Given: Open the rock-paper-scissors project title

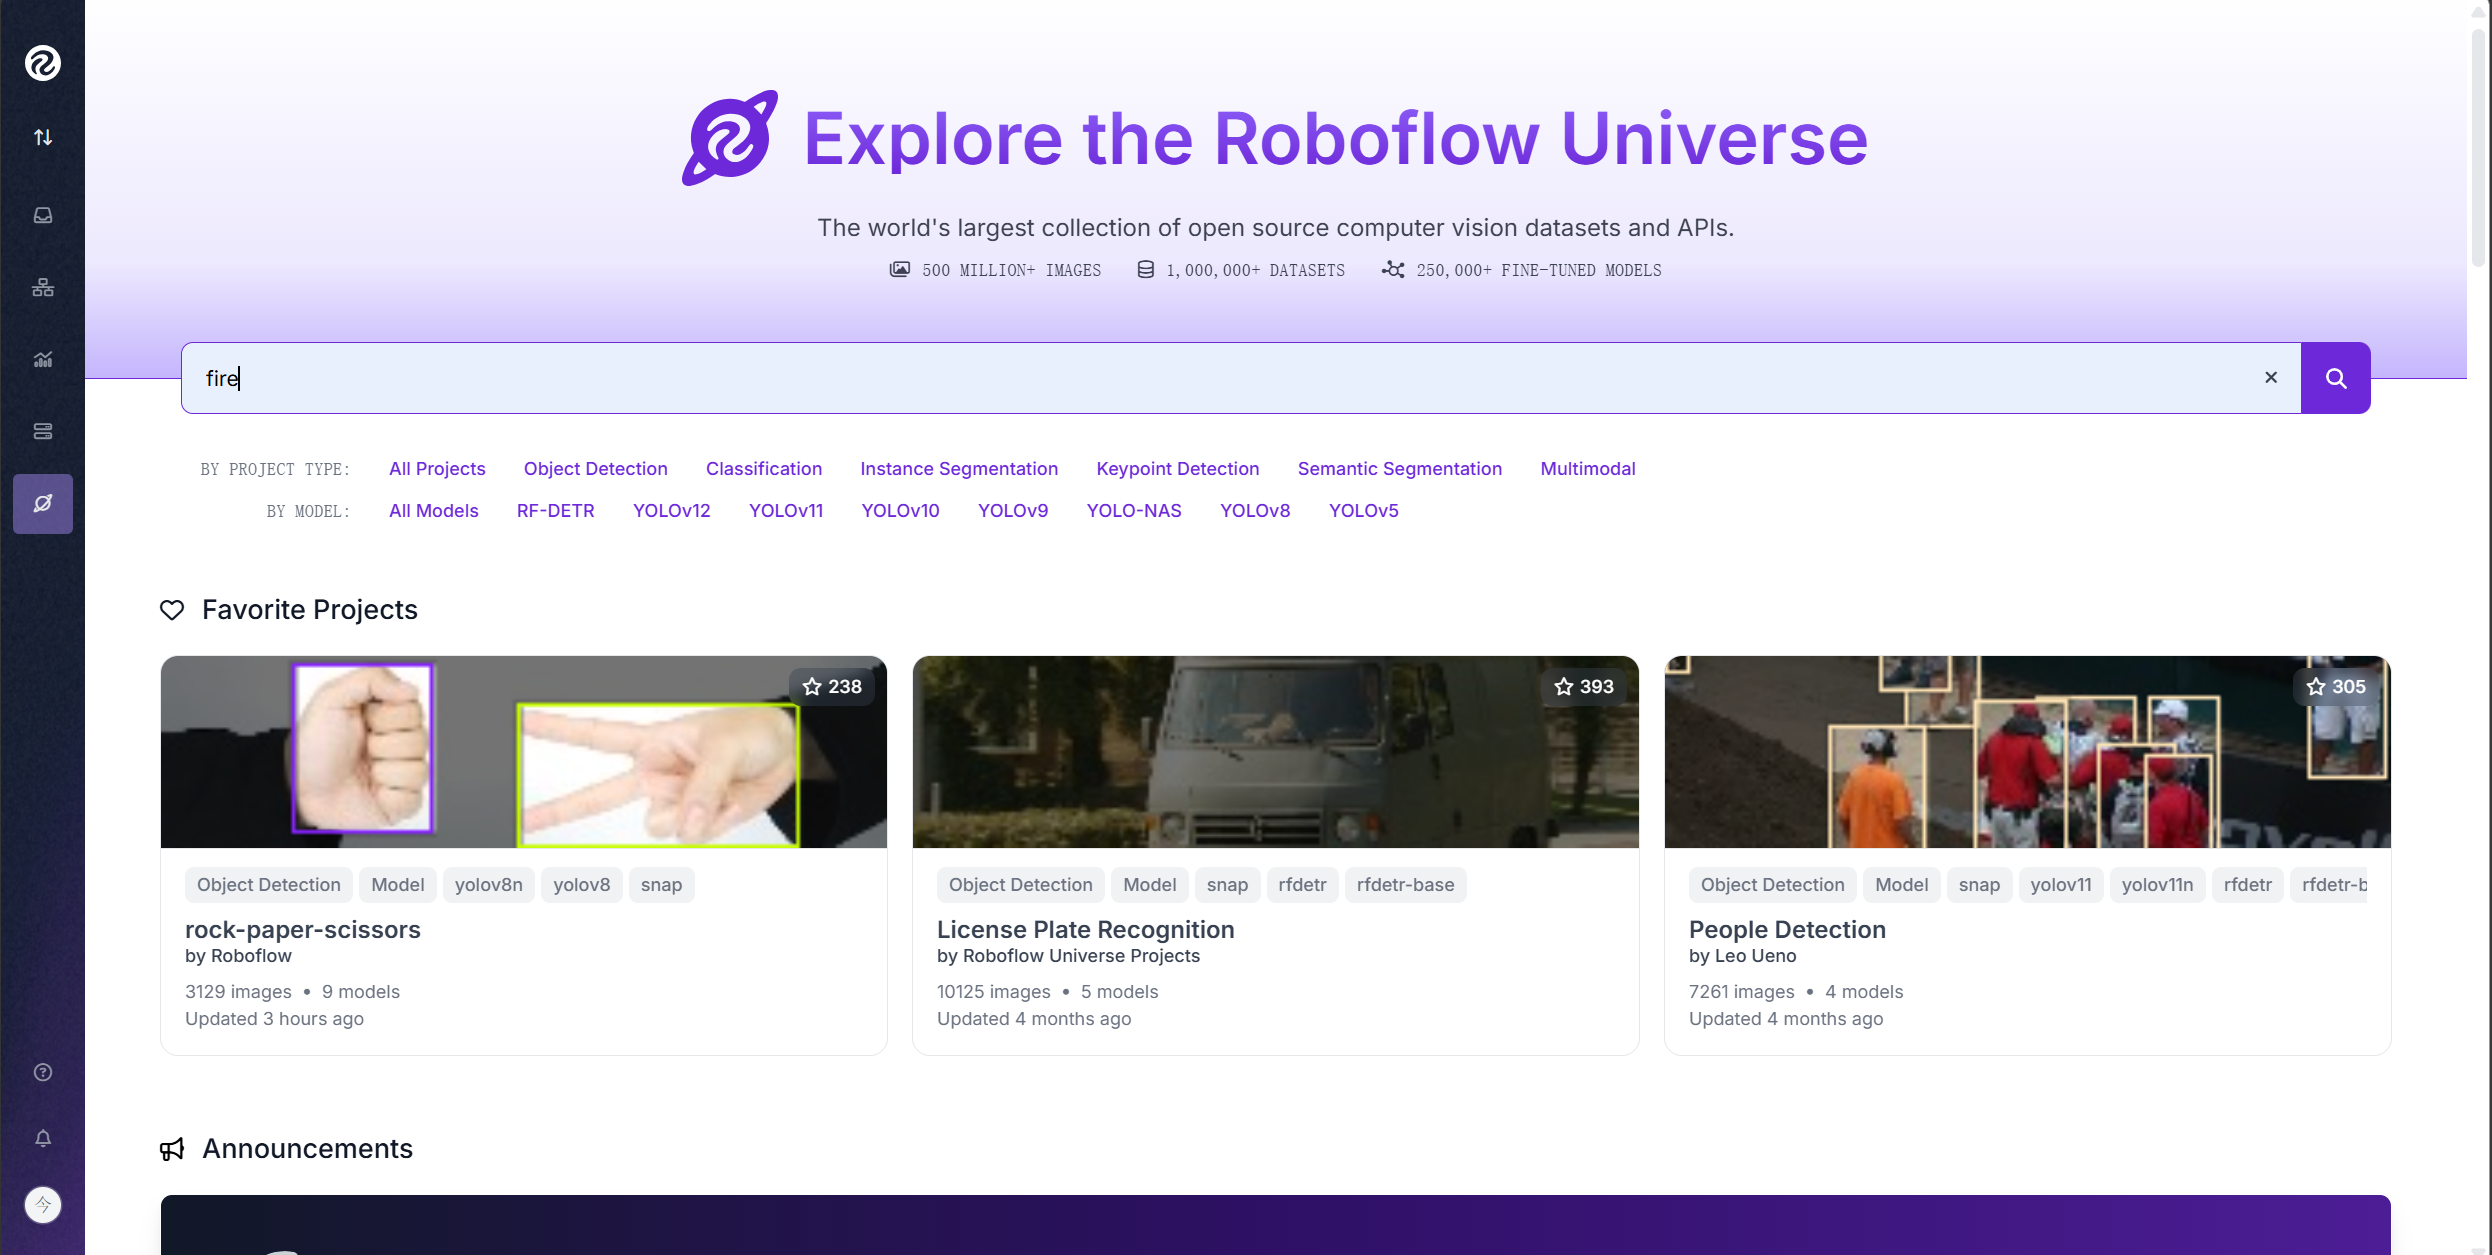Looking at the screenshot, I should 303,929.
